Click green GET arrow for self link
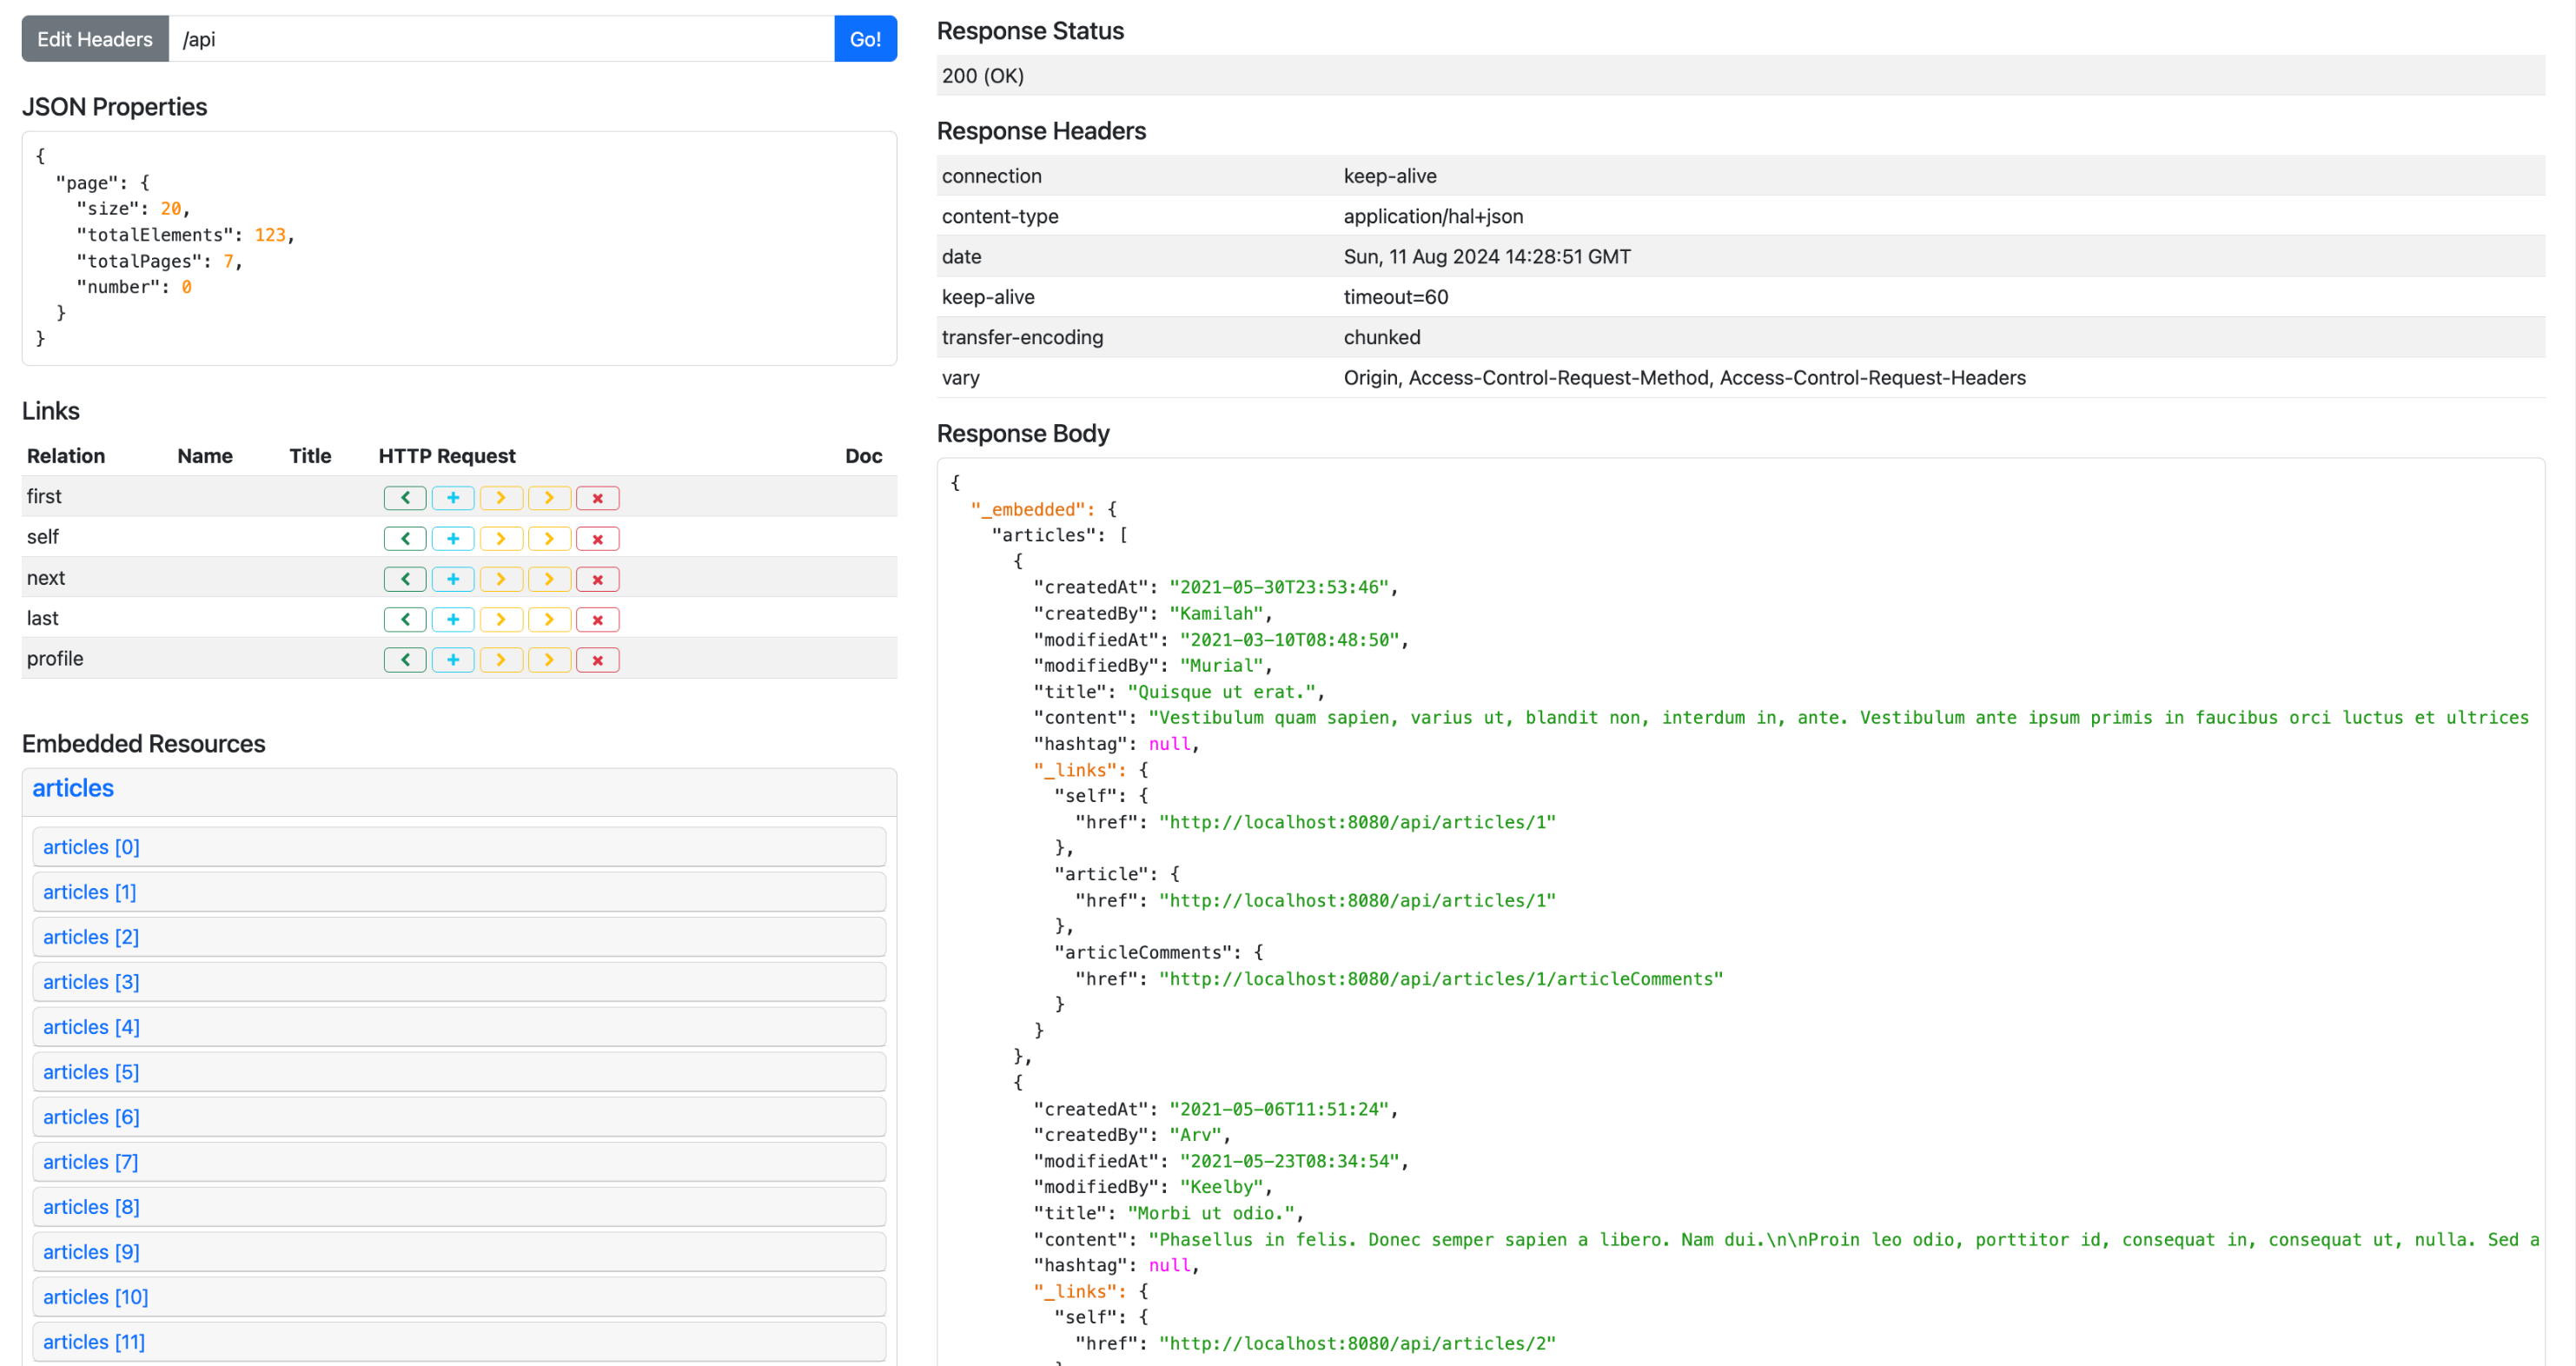The height and width of the screenshot is (1366, 2576). click(x=405, y=539)
